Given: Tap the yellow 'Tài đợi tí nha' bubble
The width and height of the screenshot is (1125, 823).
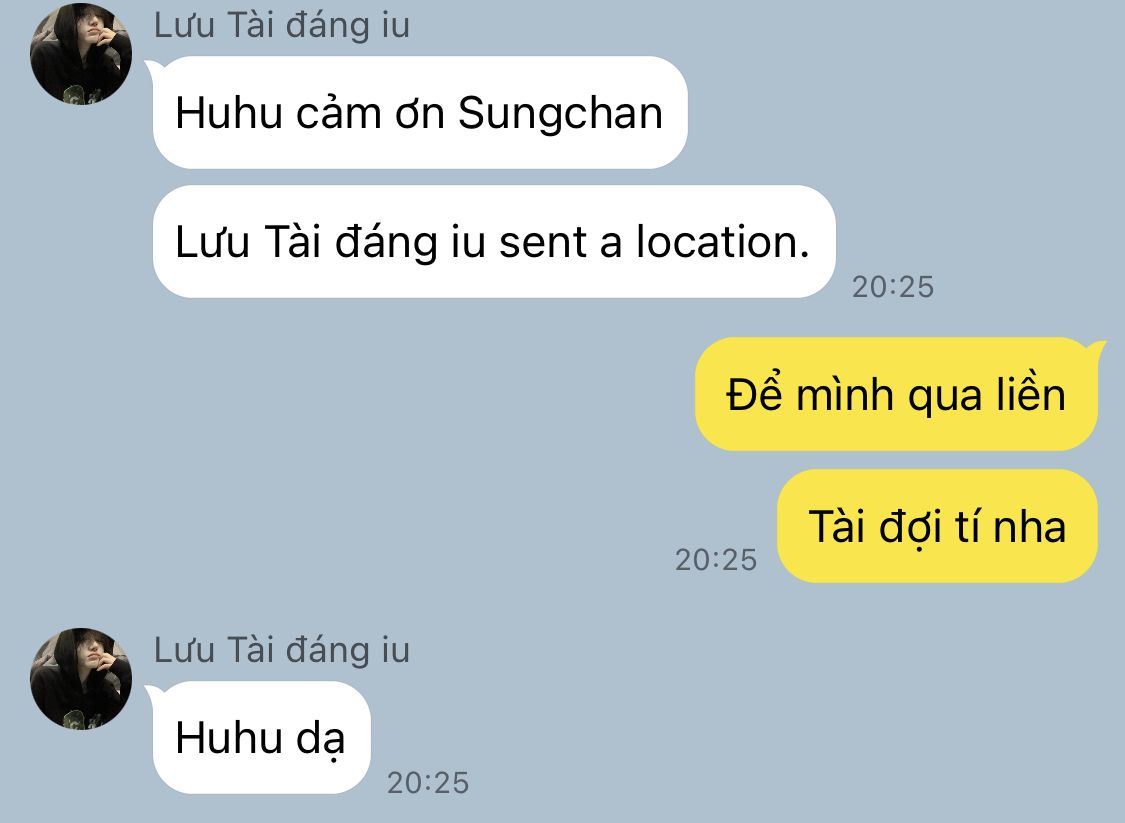Looking at the screenshot, I should [937, 526].
